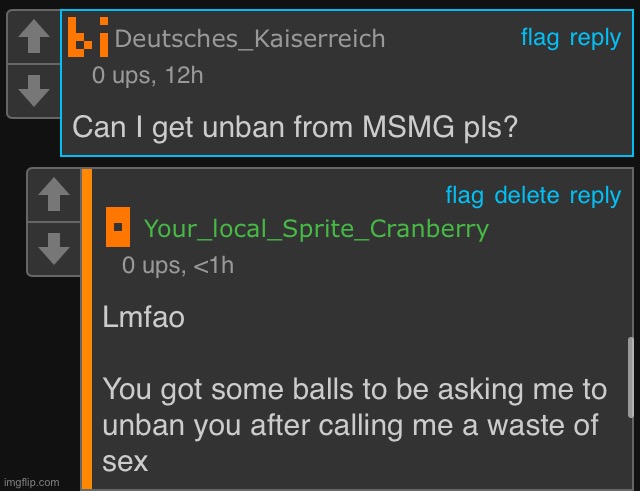Image resolution: width=640 pixels, height=491 pixels.
Task: Click the orange bar beside reply
Action: coord(87,329)
